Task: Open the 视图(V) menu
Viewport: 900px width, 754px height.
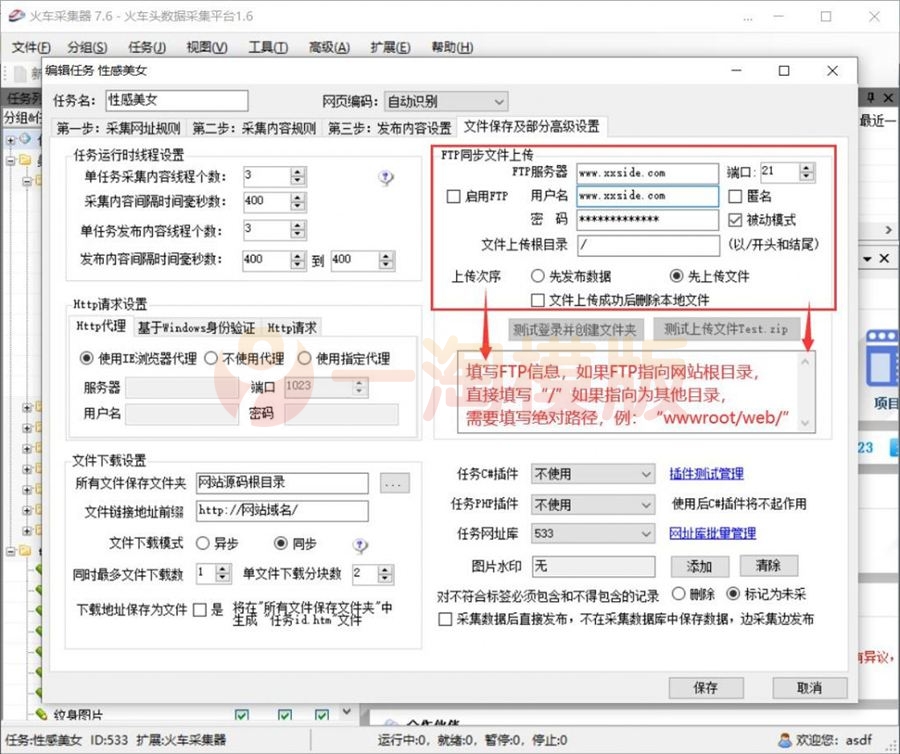Action: [207, 48]
